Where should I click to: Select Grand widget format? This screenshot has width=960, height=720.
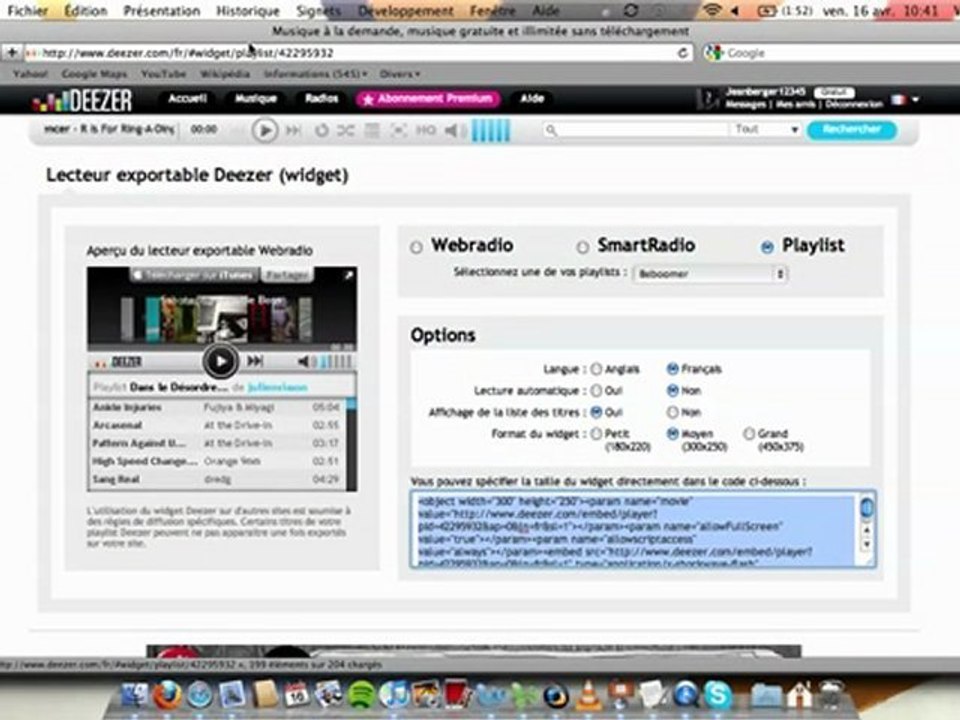pyautogui.click(x=749, y=433)
